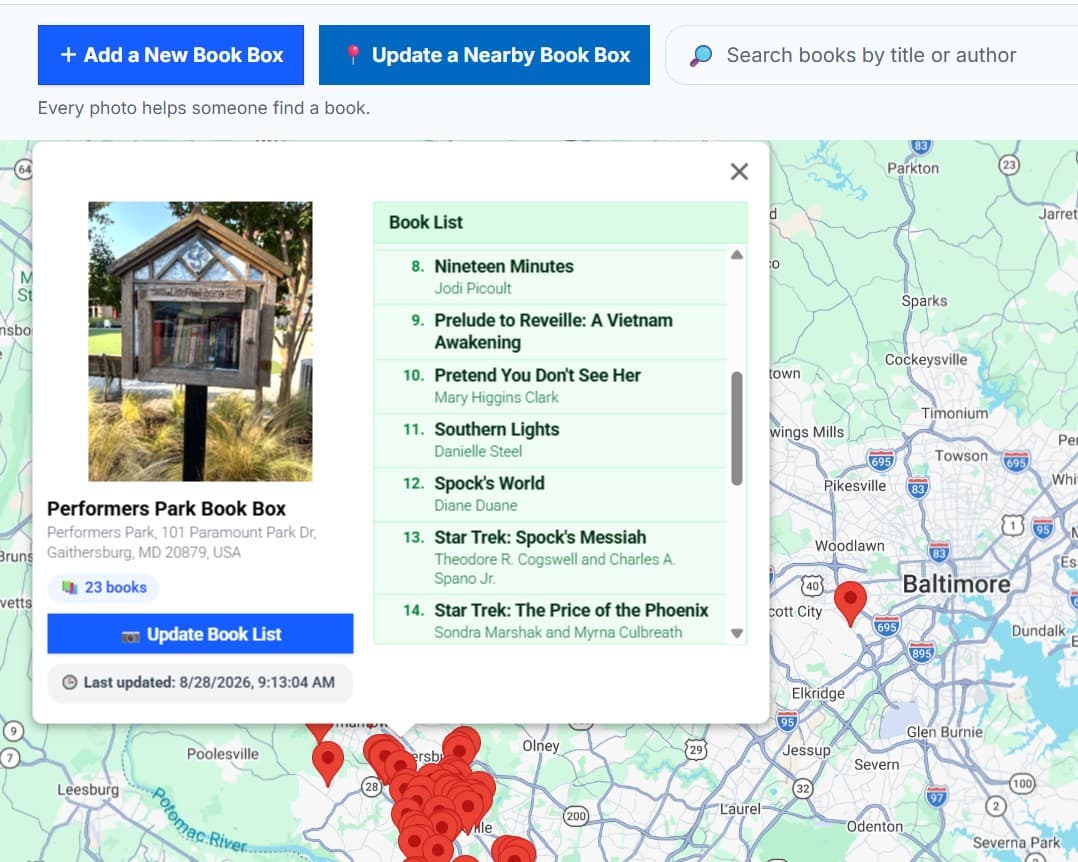
Task: Click the Olney label on the map
Action: 541,746
